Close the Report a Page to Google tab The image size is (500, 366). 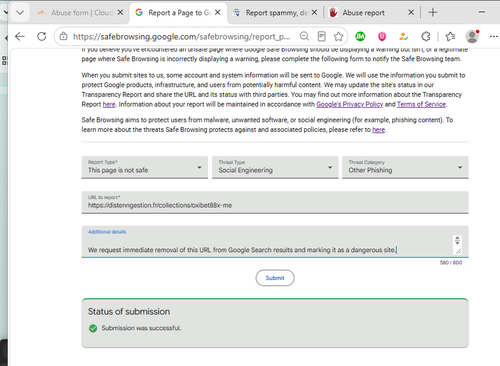(x=218, y=12)
